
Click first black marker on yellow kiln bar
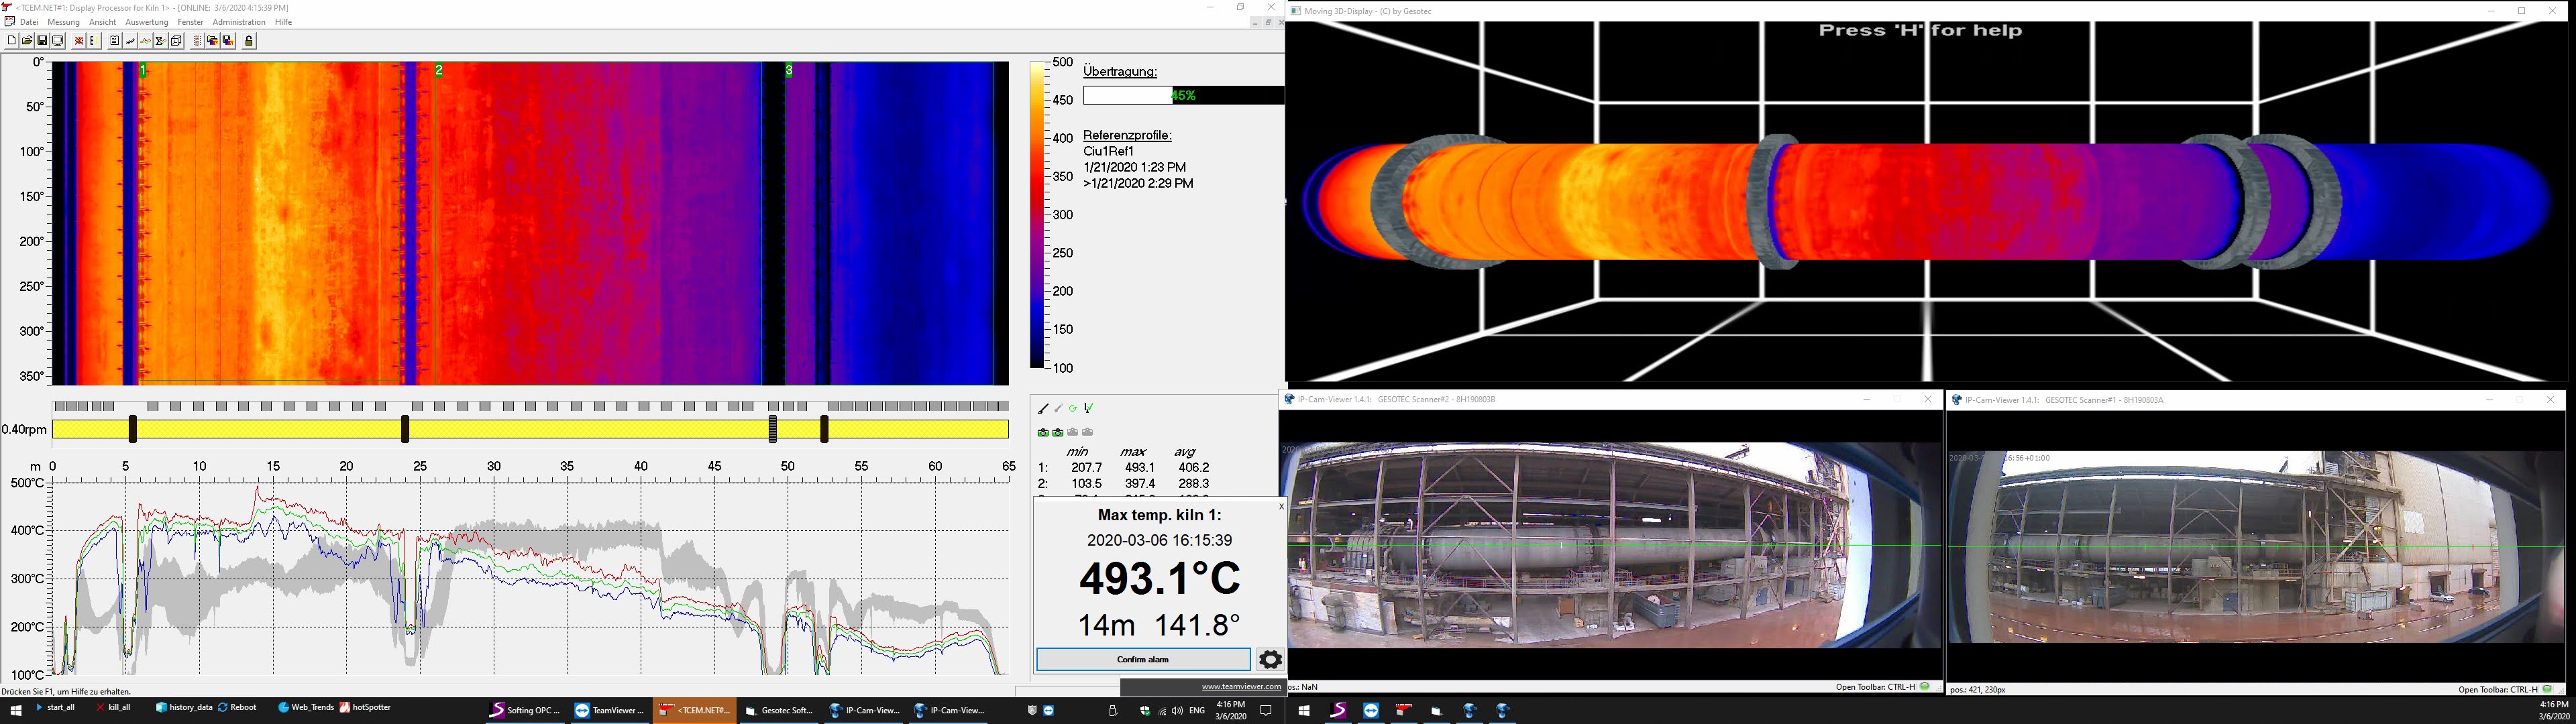pyautogui.click(x=132, y=429)
